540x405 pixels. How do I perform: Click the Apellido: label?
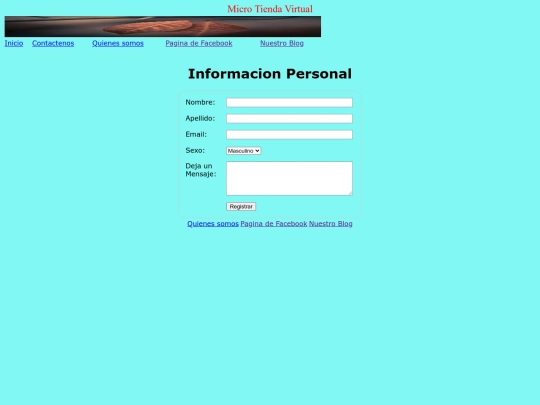coord(200,118)
